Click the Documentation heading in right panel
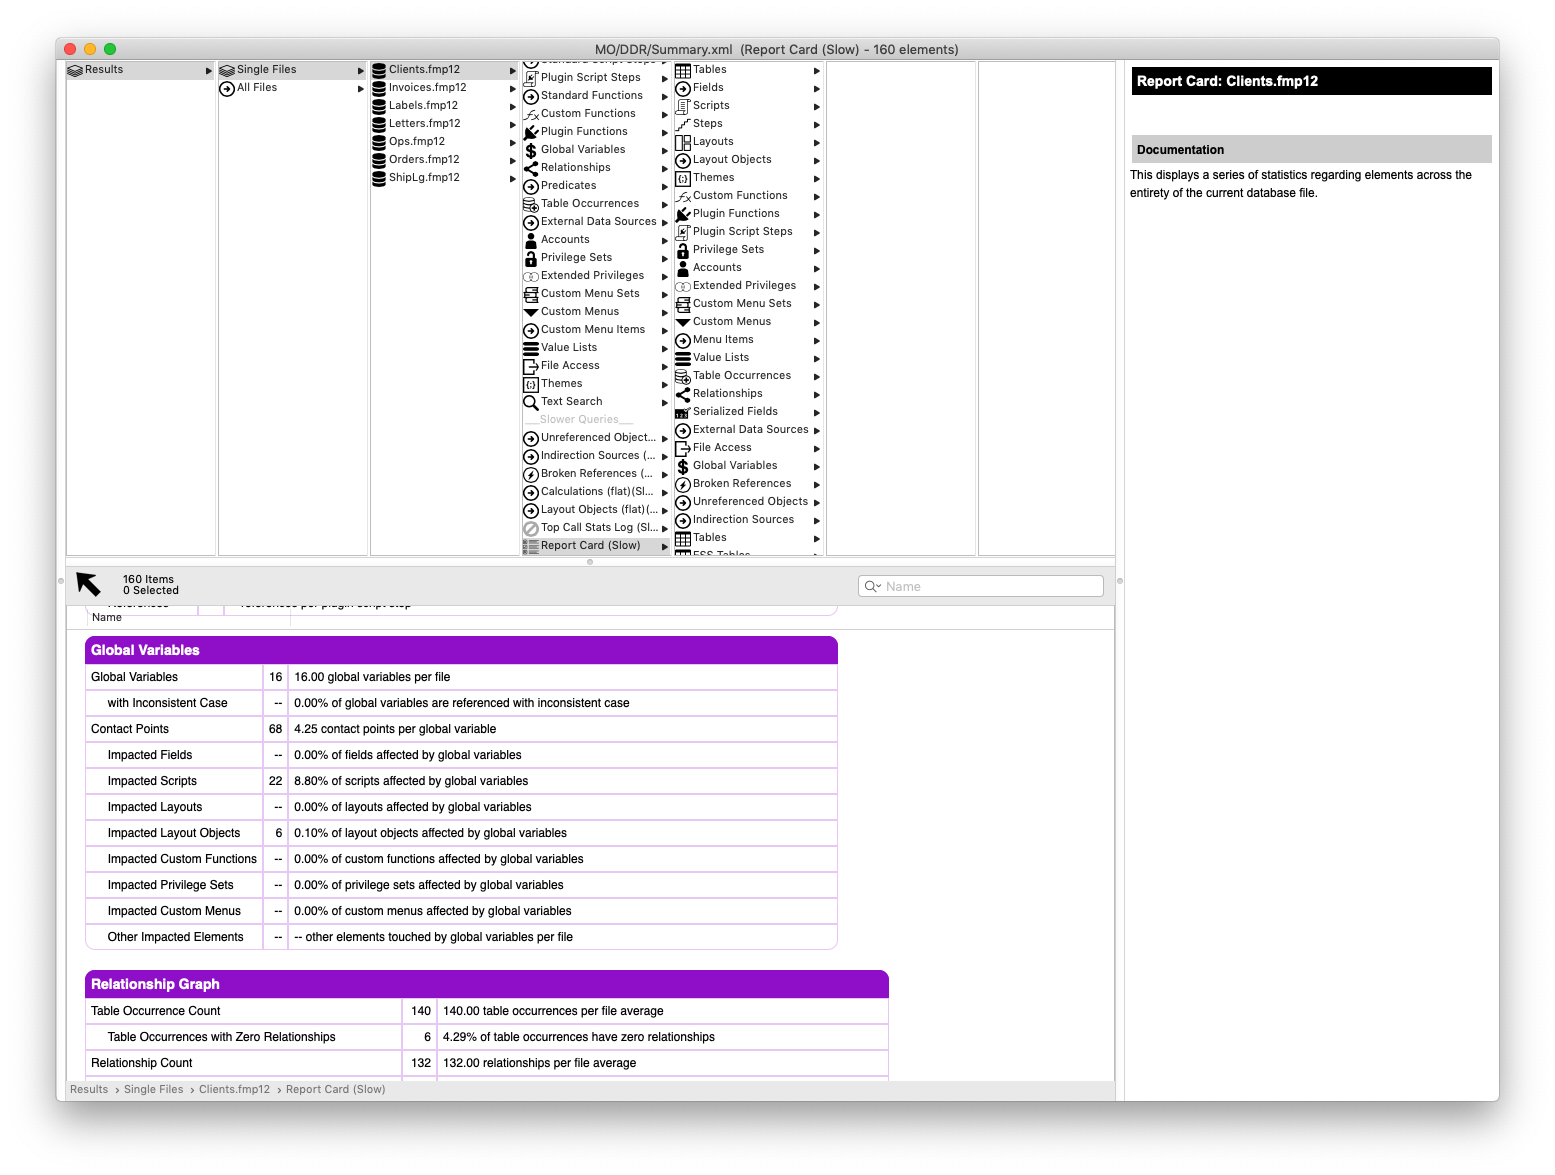The image size is (1555, 1175). (1180, 150)
